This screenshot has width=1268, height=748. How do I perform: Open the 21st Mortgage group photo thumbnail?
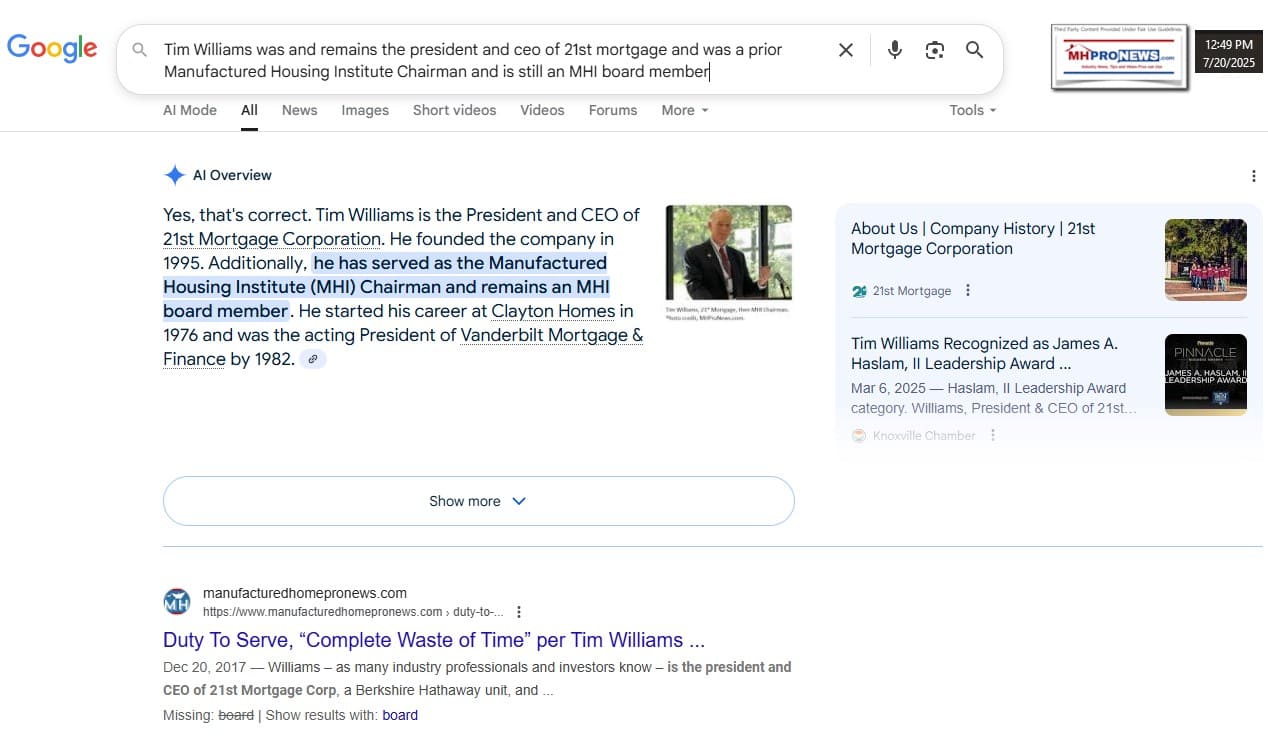(1206, 260)
